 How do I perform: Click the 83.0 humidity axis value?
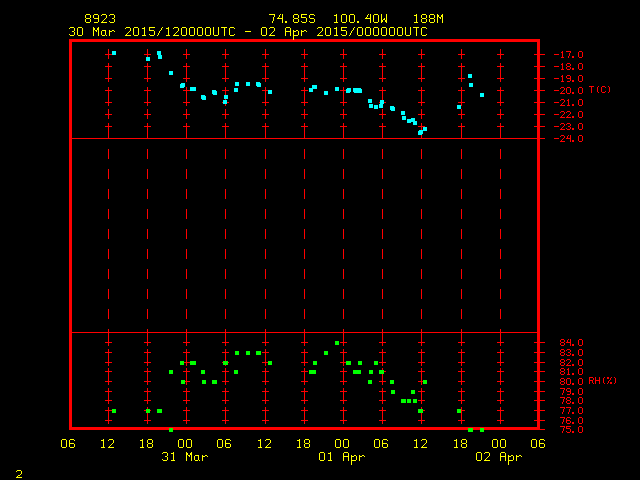point(571,353)
